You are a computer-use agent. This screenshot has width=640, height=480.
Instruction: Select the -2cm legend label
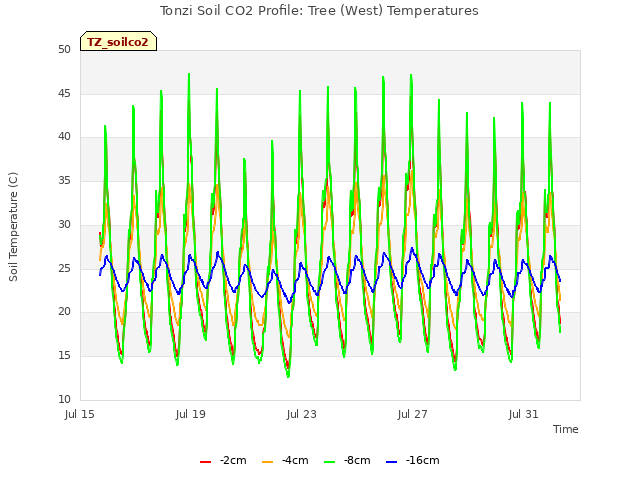[x=233, y=460]
